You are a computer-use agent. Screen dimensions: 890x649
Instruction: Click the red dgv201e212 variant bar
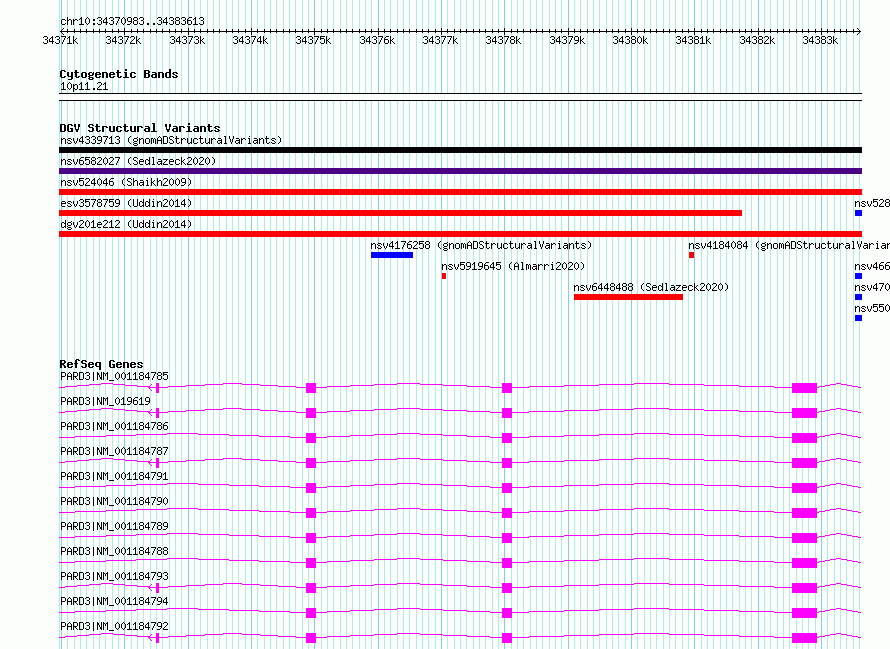[460, 234]
